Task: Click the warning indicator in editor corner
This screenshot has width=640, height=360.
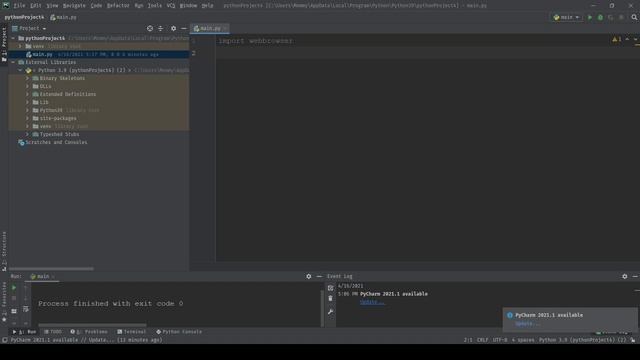Action: click(x=616, y=39)
